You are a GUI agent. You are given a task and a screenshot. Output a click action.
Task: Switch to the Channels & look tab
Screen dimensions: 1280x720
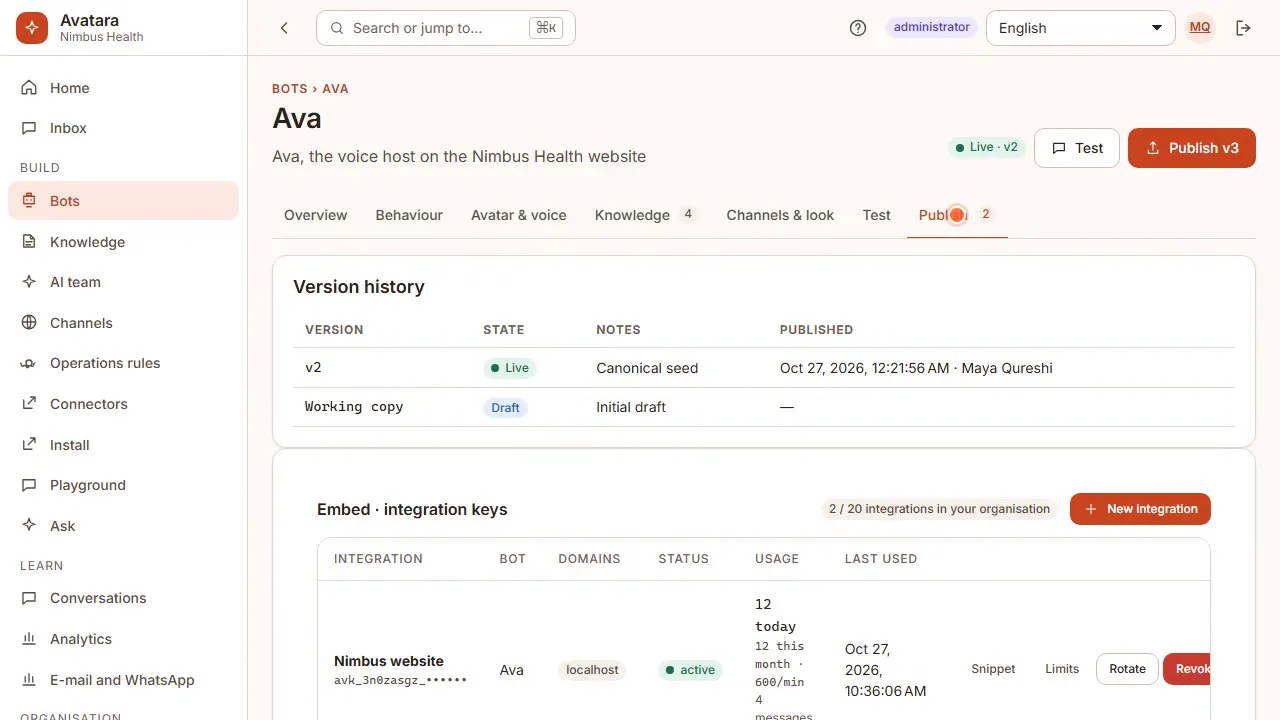[780, 215]
